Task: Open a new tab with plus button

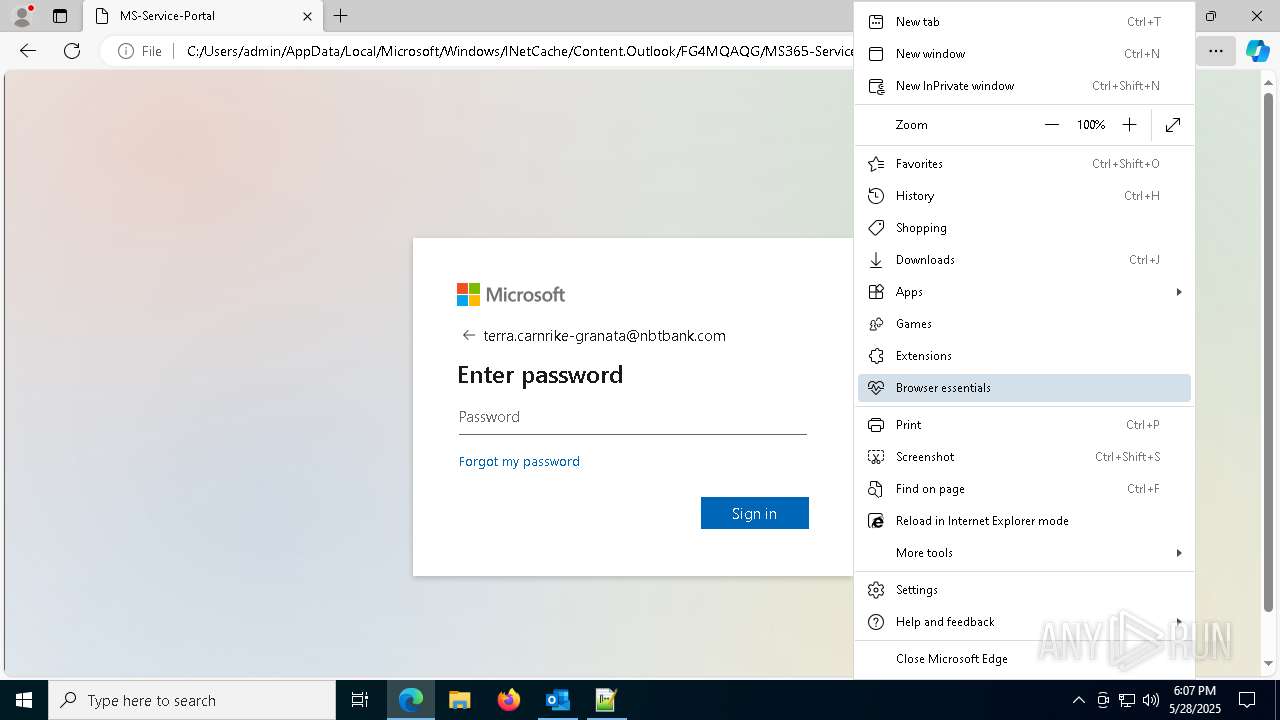Action: tap(341, 16)
